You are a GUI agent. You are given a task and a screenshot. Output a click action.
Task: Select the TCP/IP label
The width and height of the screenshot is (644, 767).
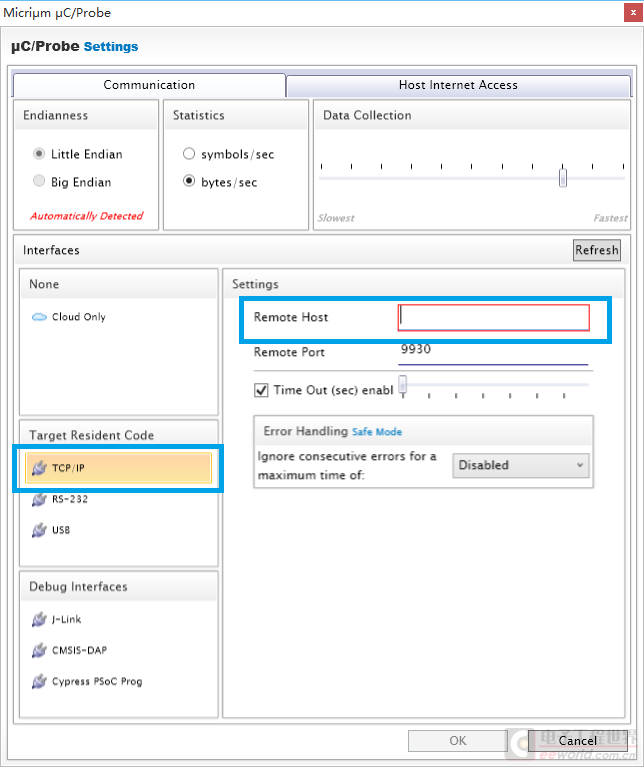click(x=68, y=468)
